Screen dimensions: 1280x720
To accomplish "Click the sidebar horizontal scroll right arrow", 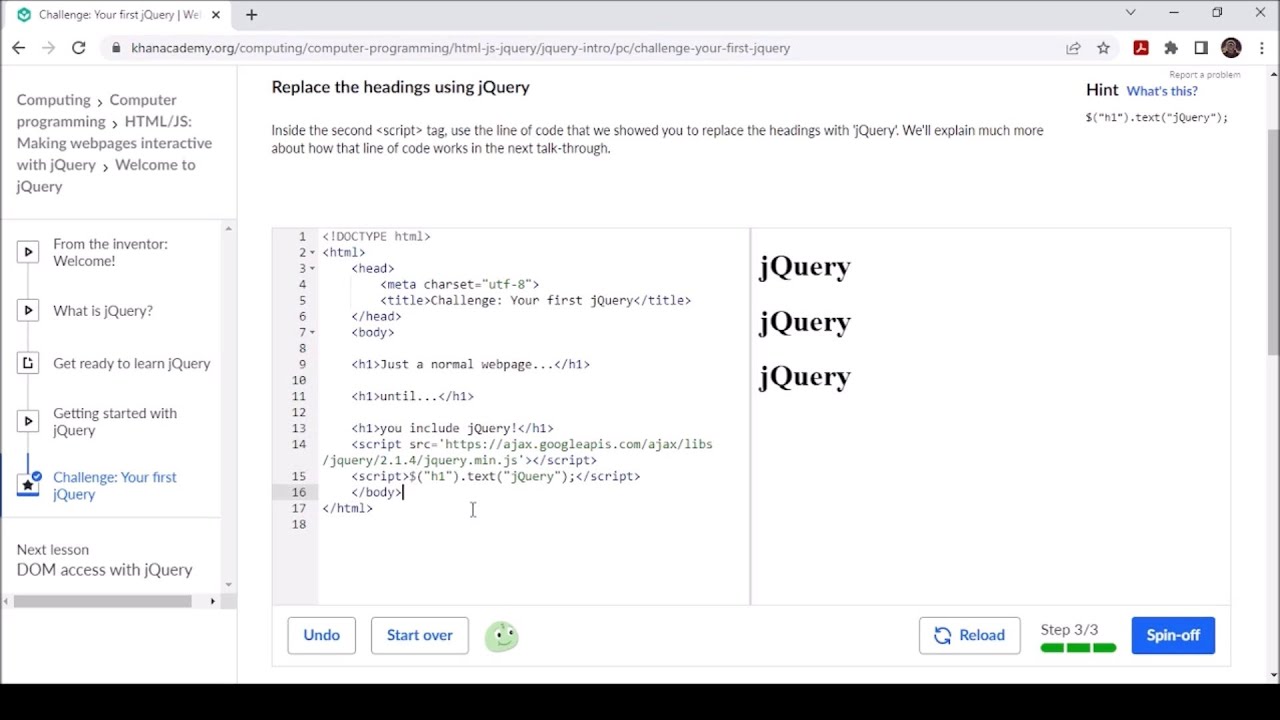I will click(x=212, y=601).
